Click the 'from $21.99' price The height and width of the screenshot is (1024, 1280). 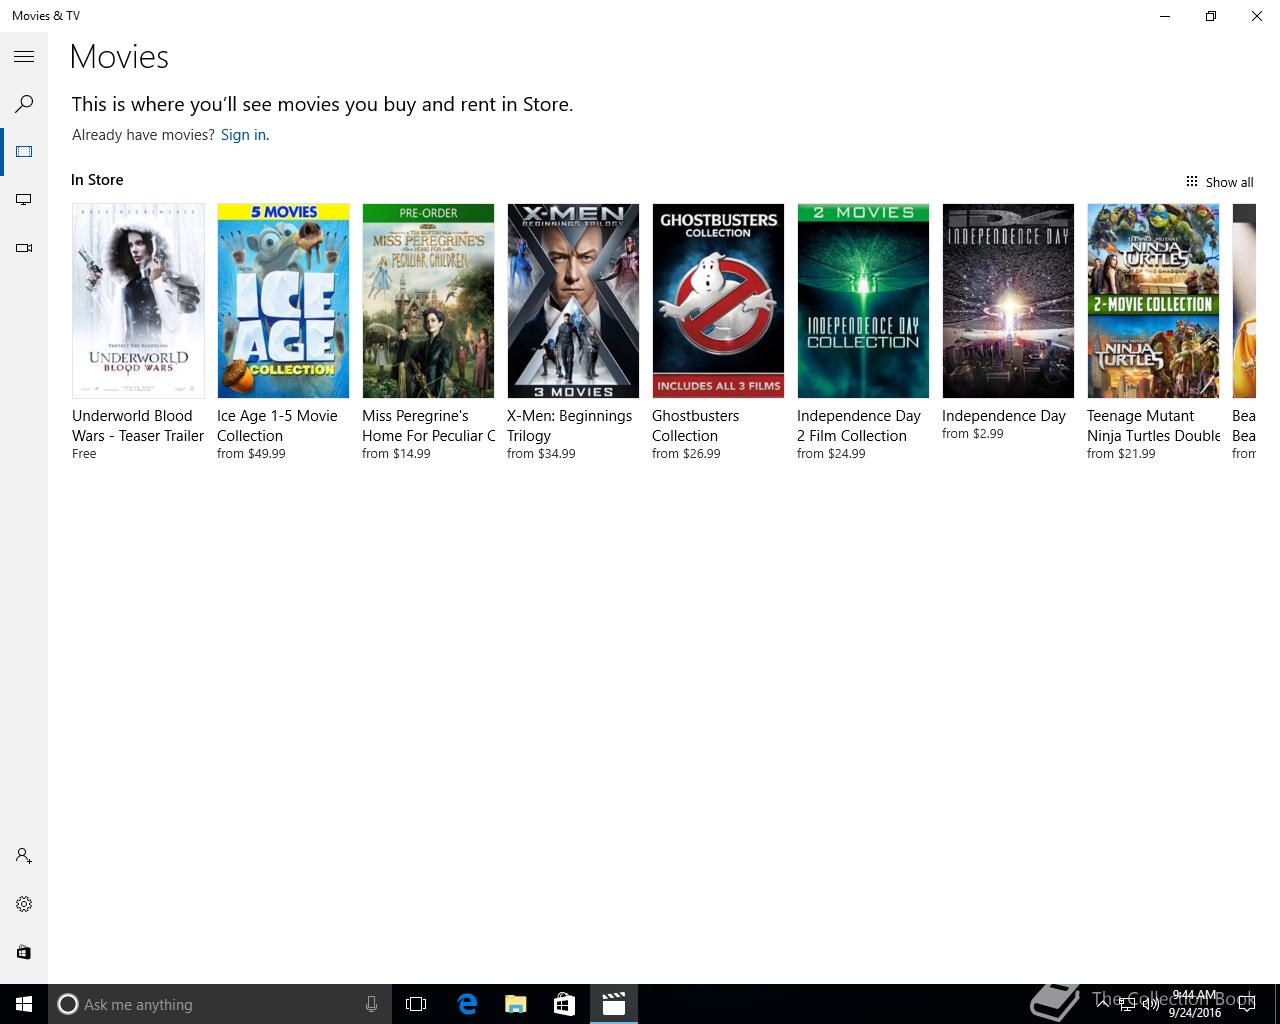pos(1121,454)
